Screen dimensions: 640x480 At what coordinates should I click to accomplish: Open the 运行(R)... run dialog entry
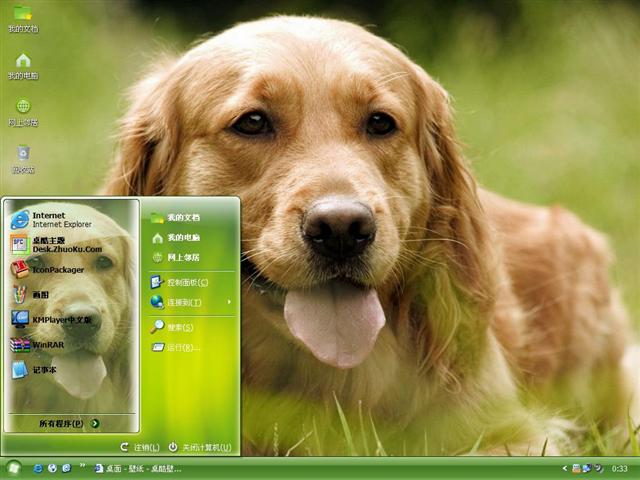[x=176, y=347]
